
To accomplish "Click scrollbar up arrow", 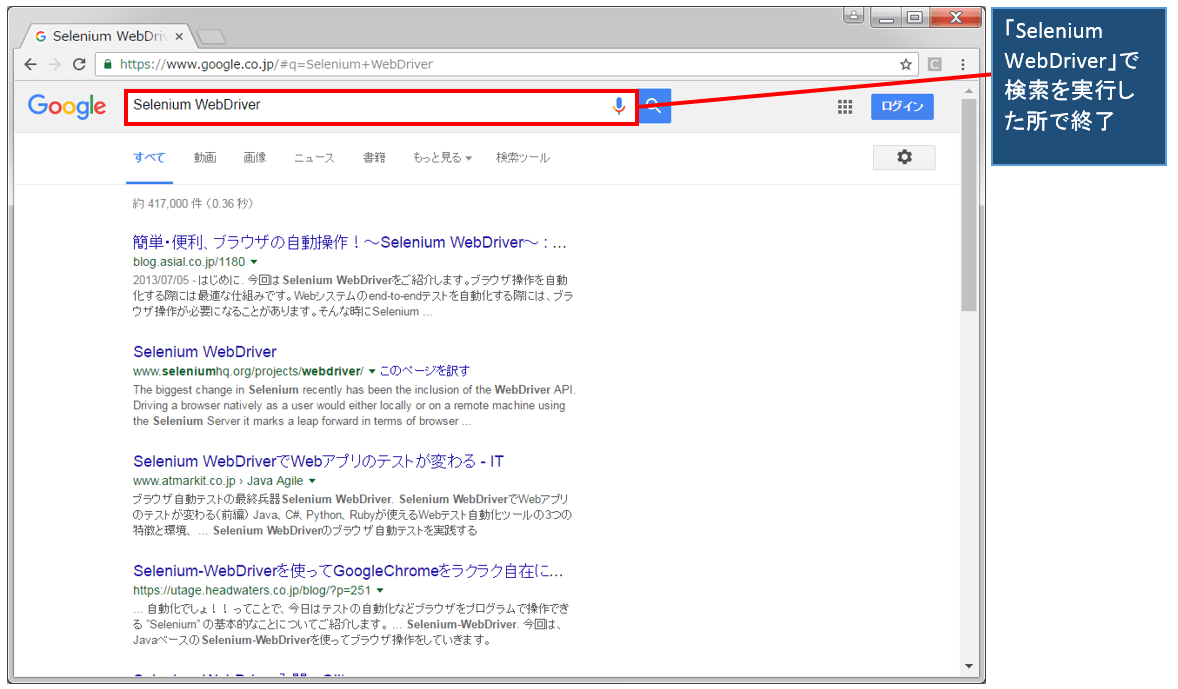I will point(969,91).
